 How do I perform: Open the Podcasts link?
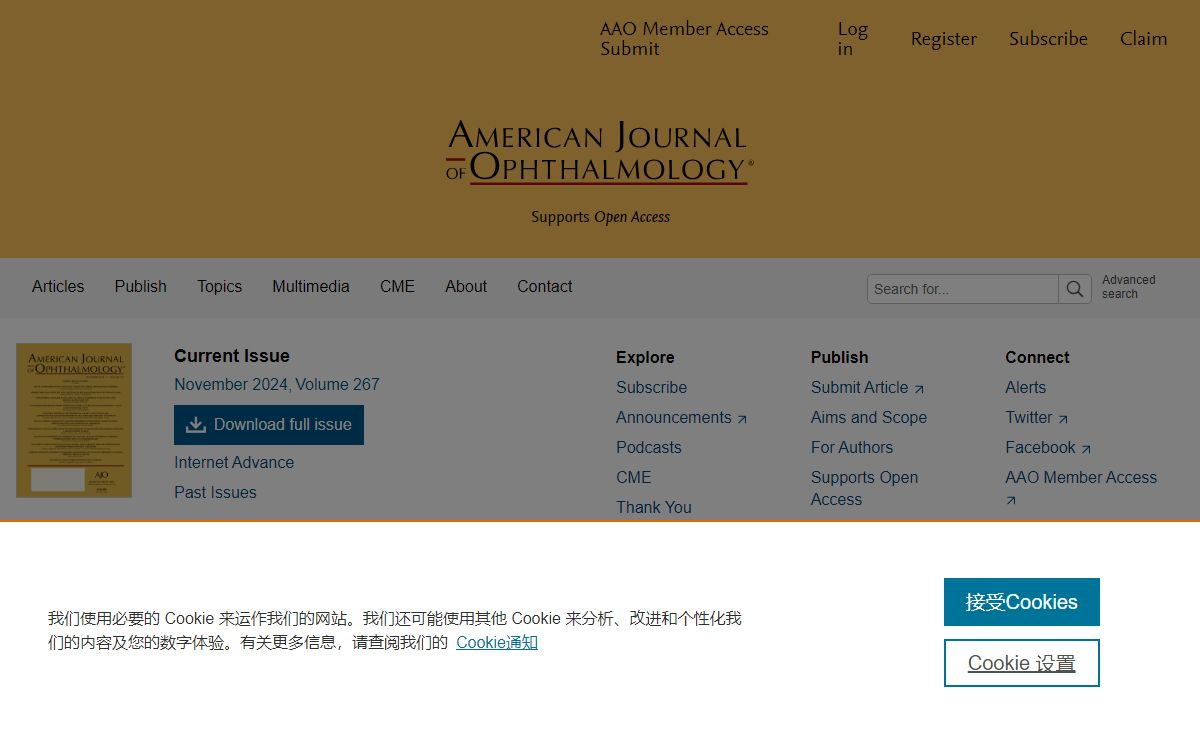point(649,447)
